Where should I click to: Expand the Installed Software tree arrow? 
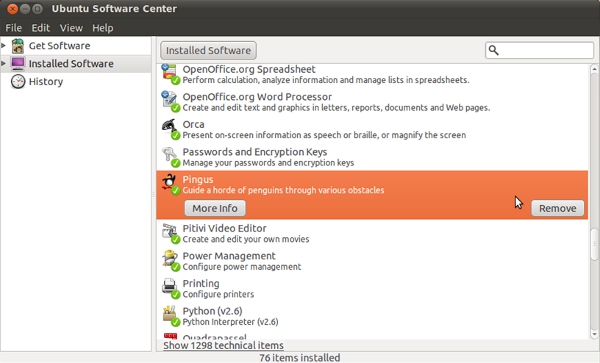(3, 63)
